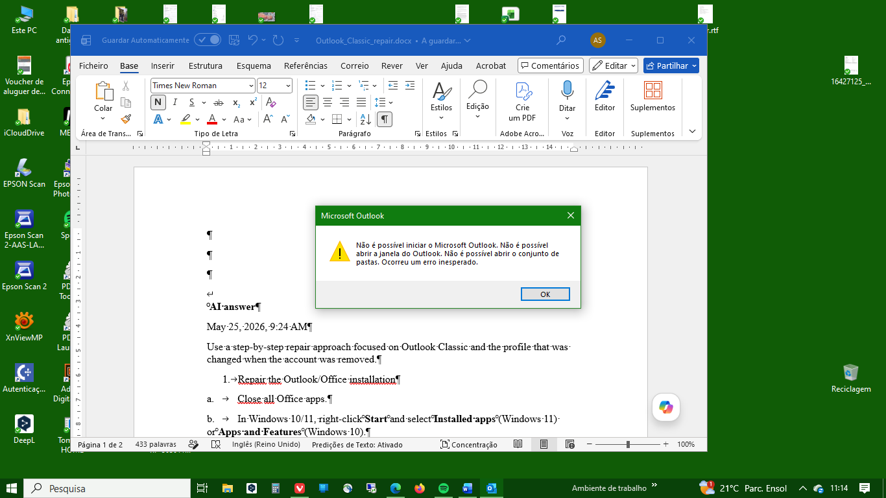Open Suplementos add-ins

pyautogui.click(x=653, y=96)
